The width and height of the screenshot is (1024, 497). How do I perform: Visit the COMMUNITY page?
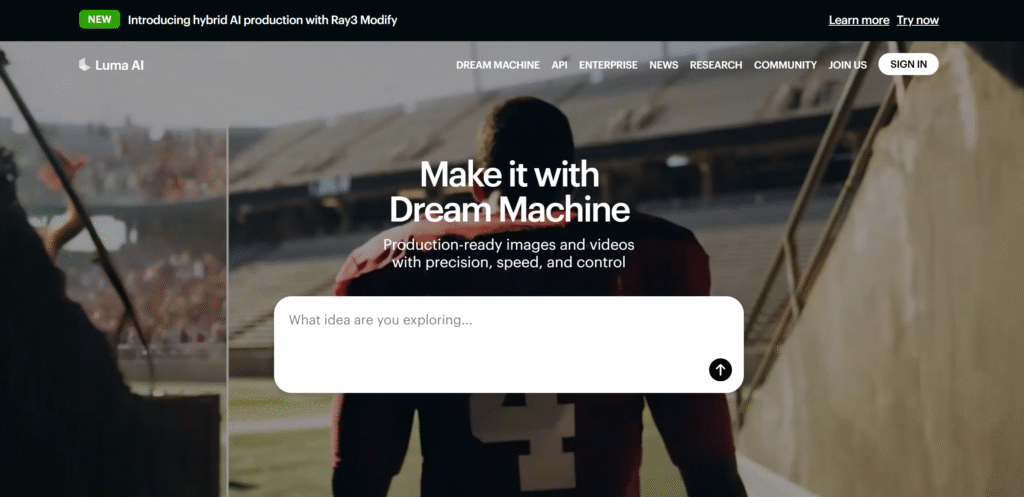coord(785,65)
